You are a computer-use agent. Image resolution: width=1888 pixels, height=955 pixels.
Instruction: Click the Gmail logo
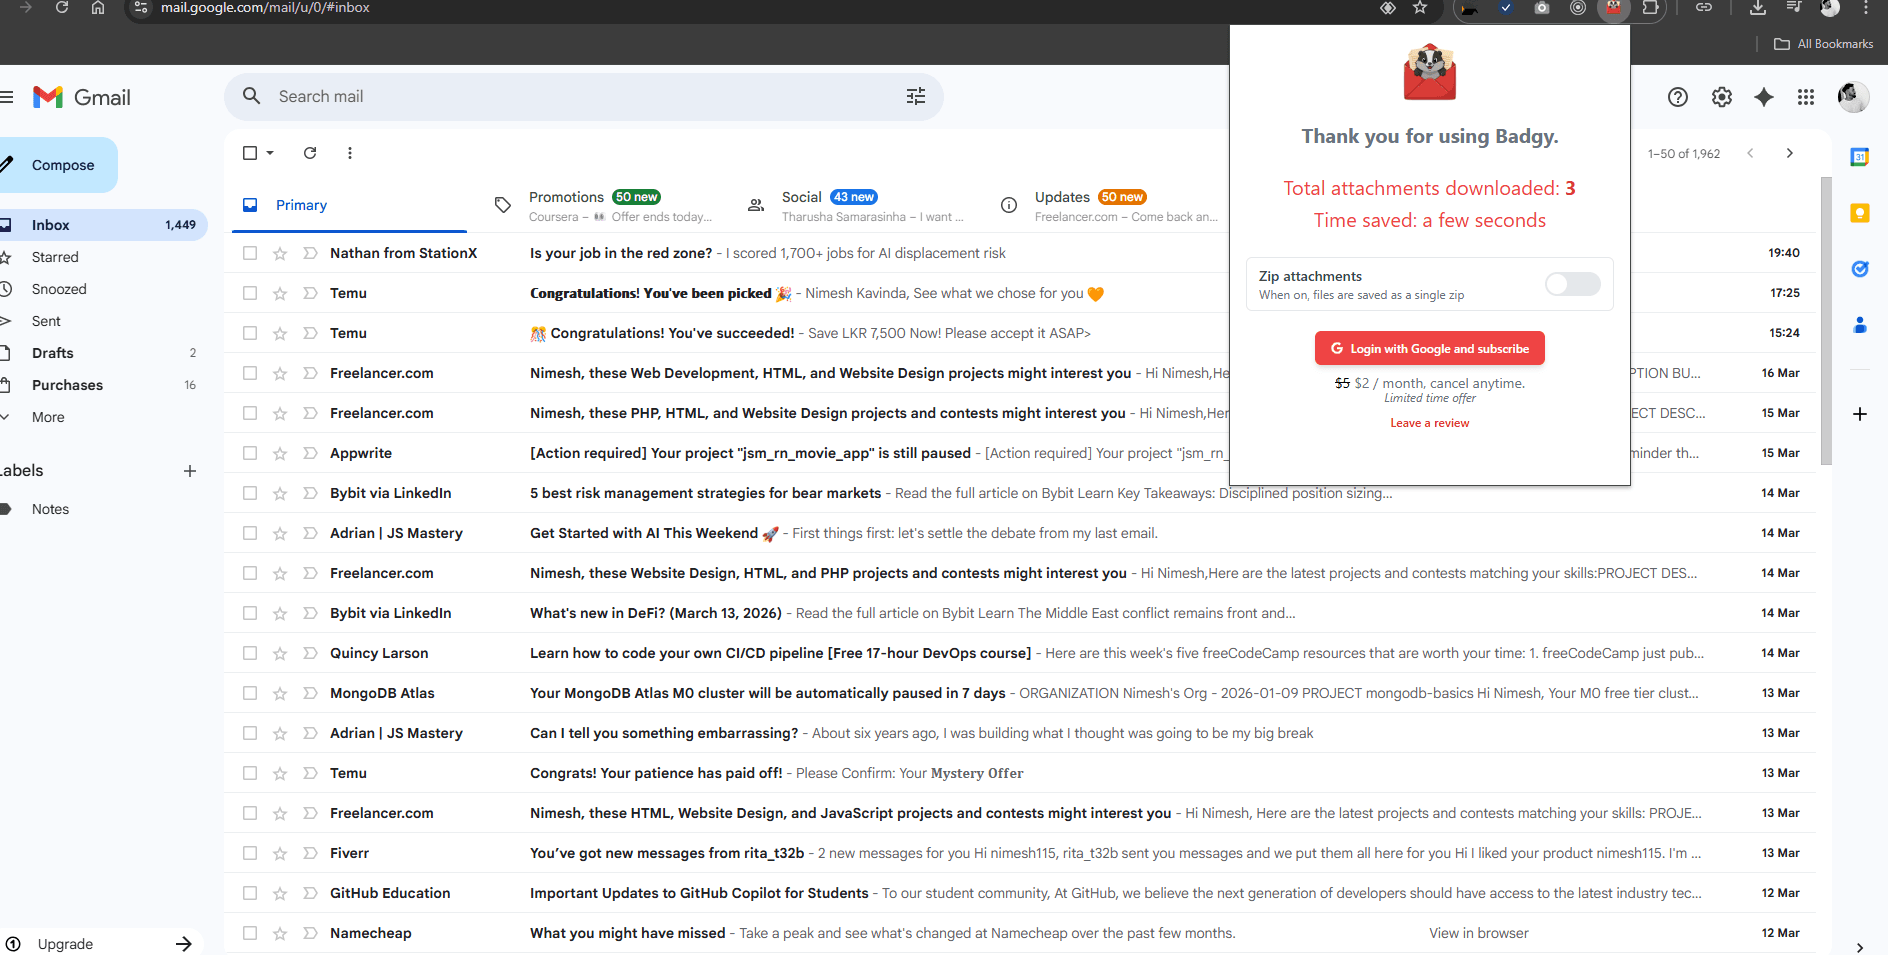click(82, 97)
